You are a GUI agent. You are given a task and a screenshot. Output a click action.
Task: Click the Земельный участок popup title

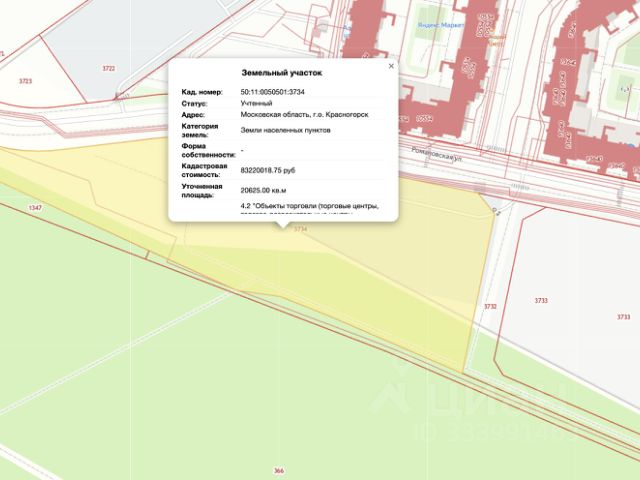(x=282, y=73)
